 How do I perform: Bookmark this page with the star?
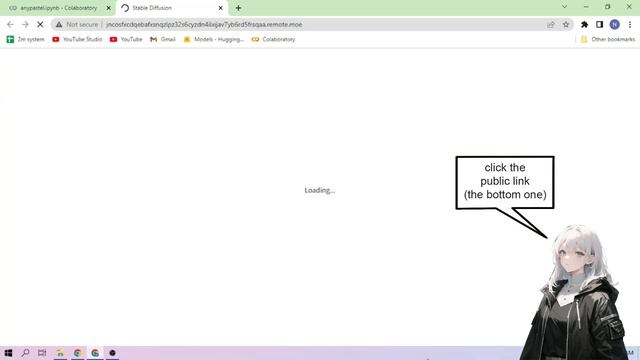point(566,24)
